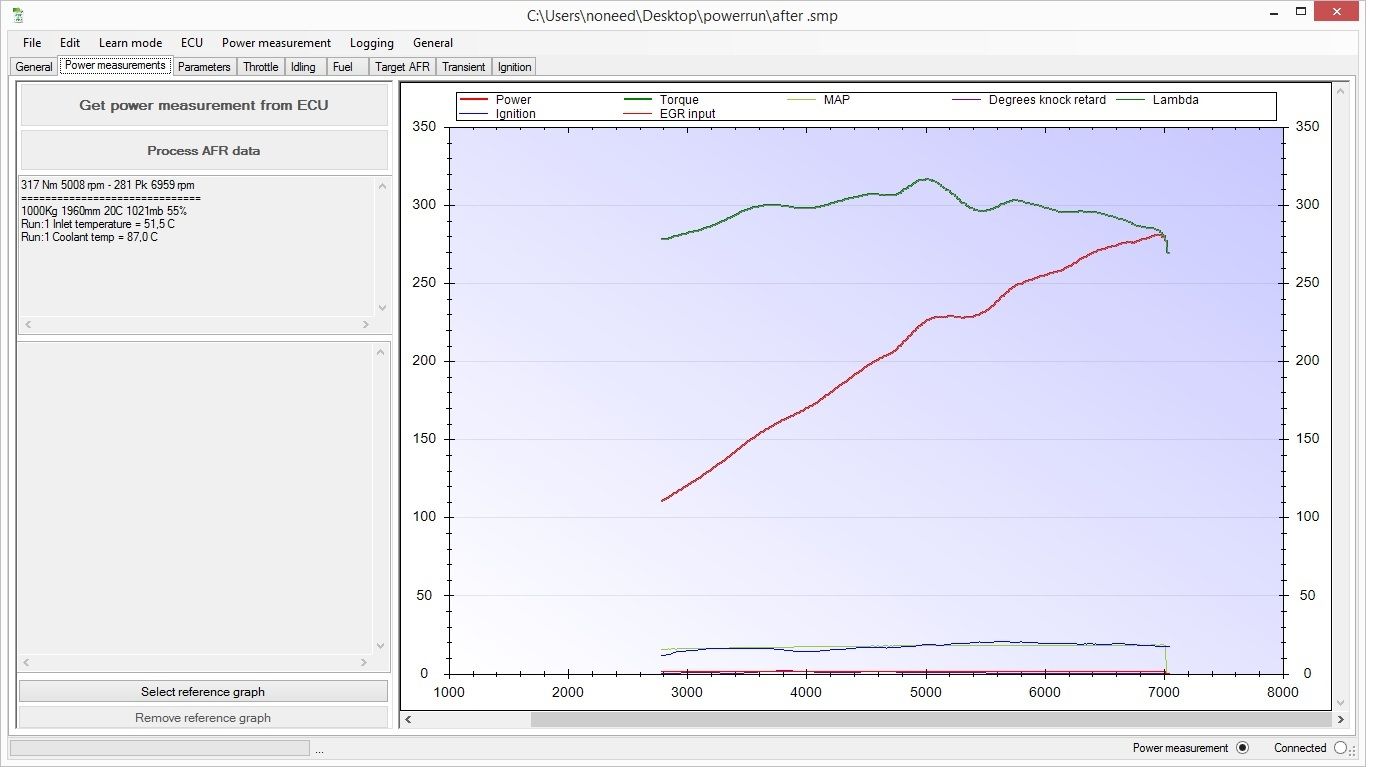The height and width of the screenshot is (767, 1375).
Task: Click the MAP legend entry
Action: point(819,100)
